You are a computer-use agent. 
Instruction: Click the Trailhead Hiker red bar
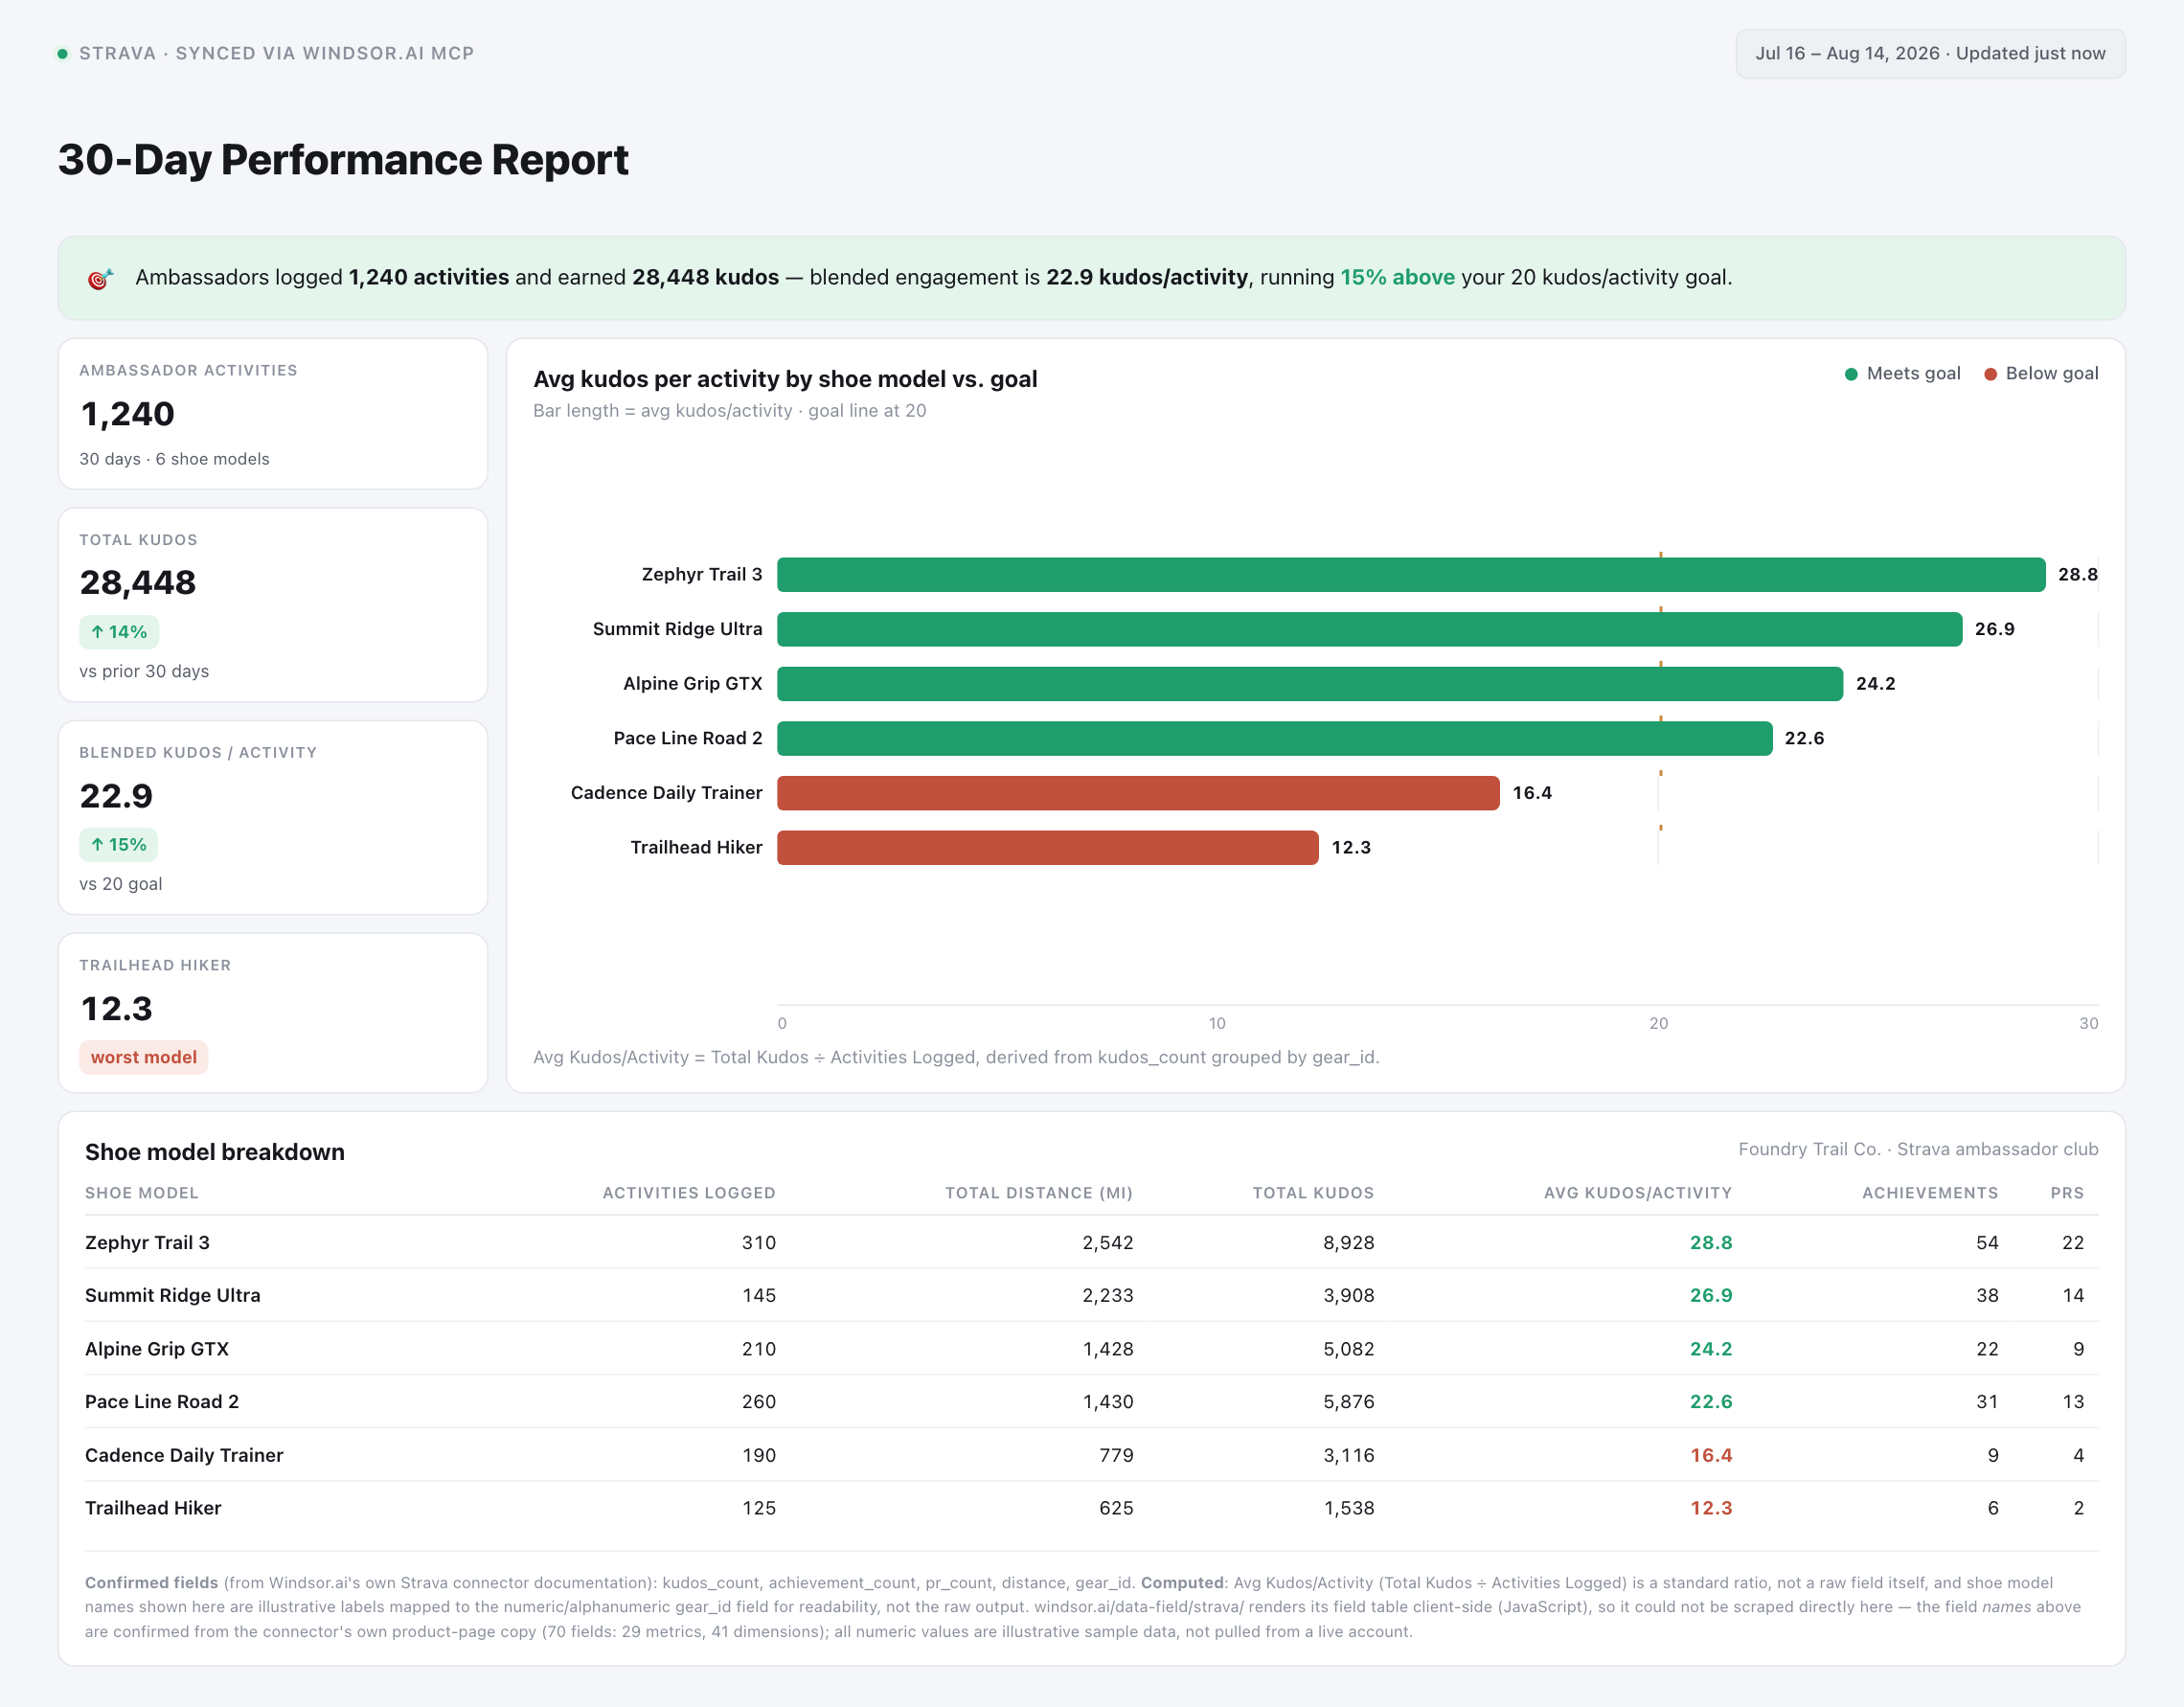(1048, 848)
